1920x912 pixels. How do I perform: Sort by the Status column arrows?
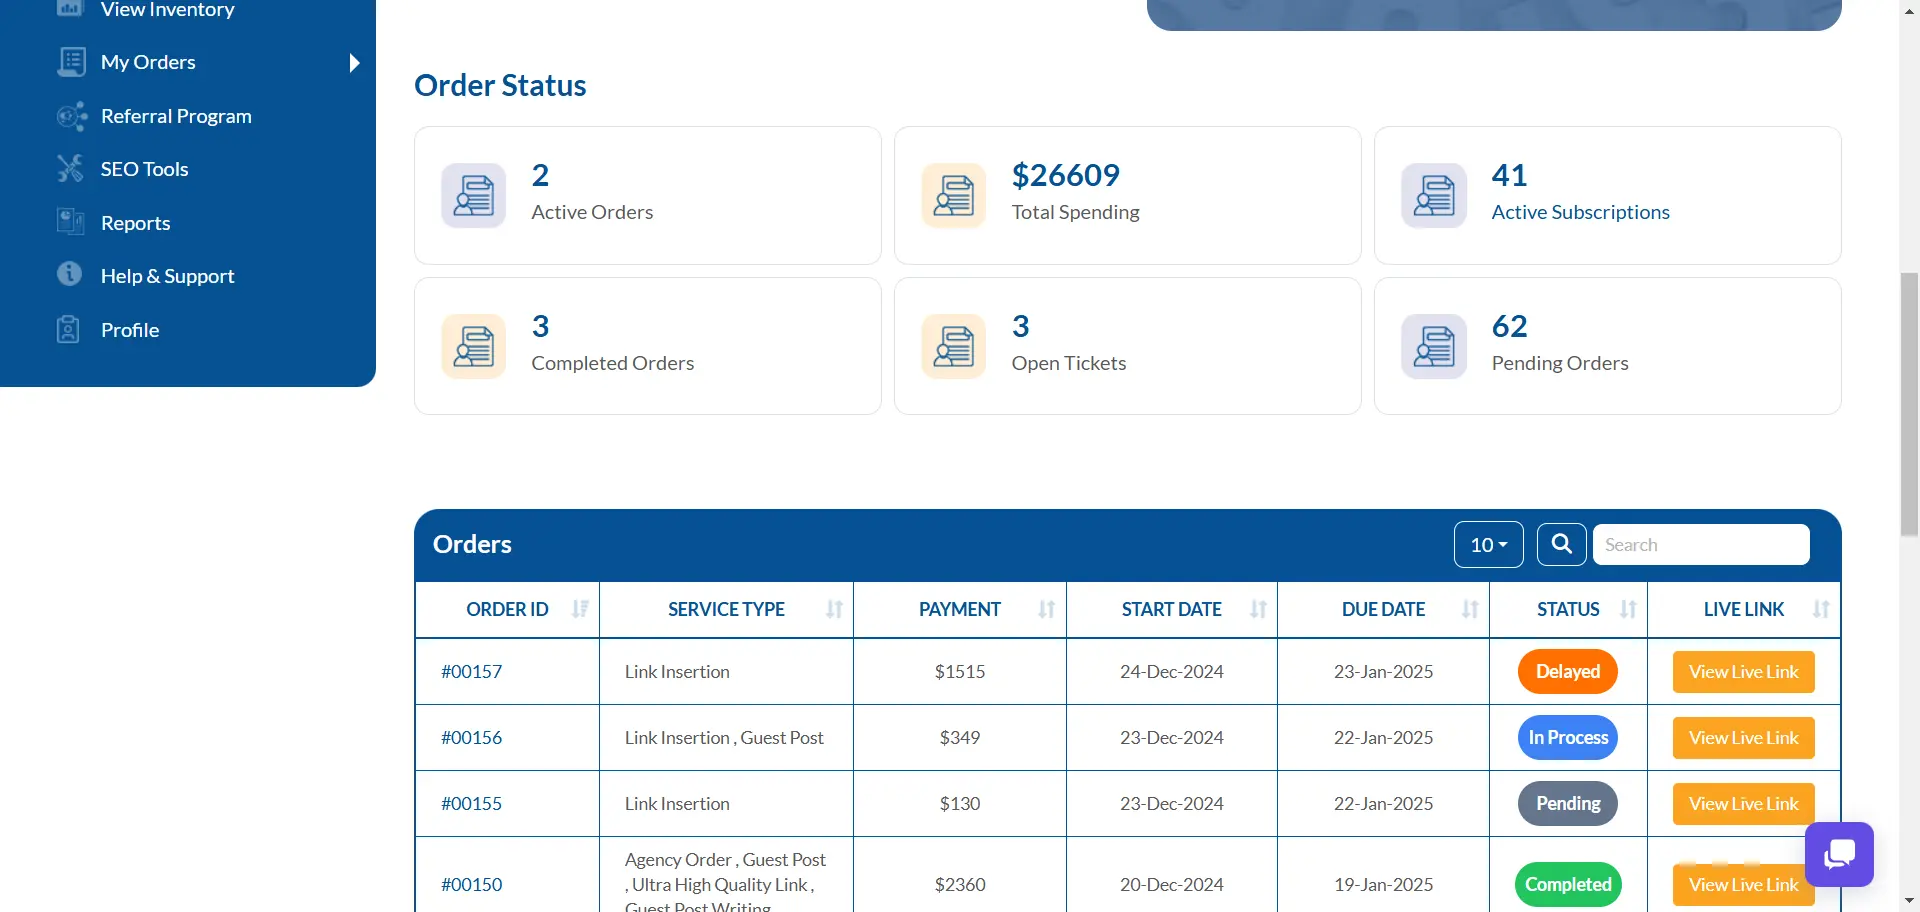[x=1627, y=609]
